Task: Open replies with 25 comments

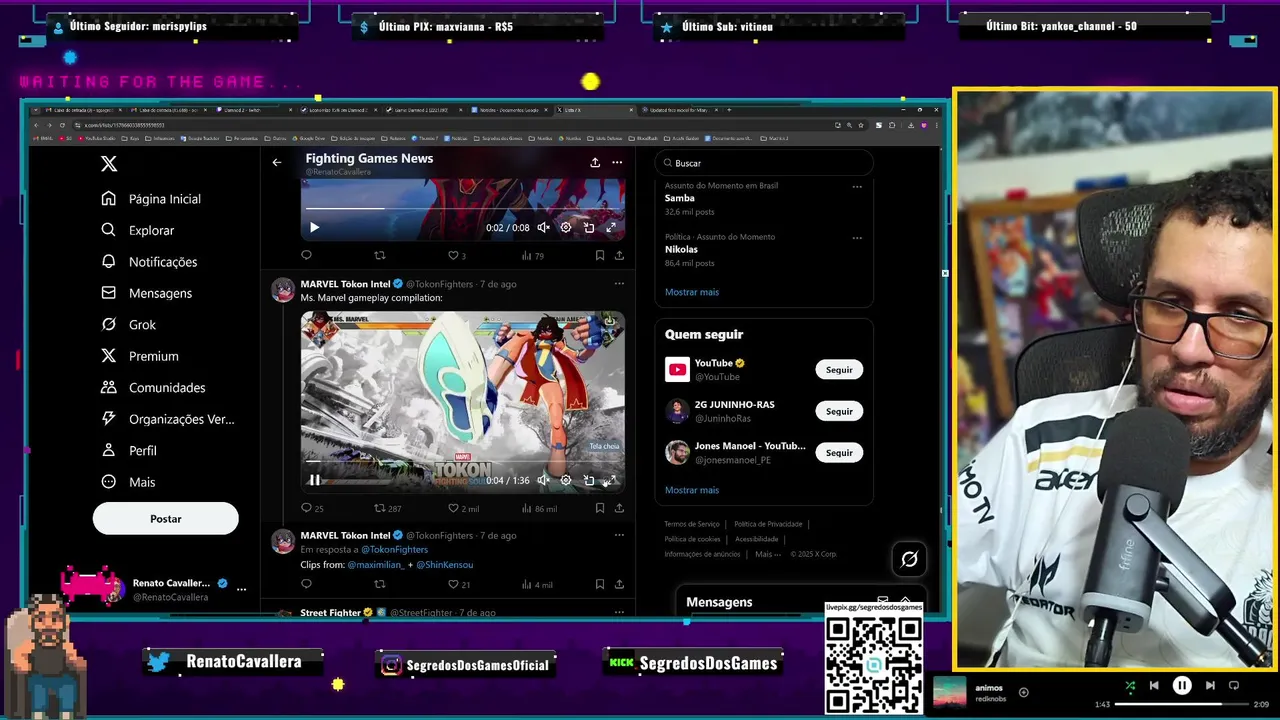Action: [x=312, y=508]
